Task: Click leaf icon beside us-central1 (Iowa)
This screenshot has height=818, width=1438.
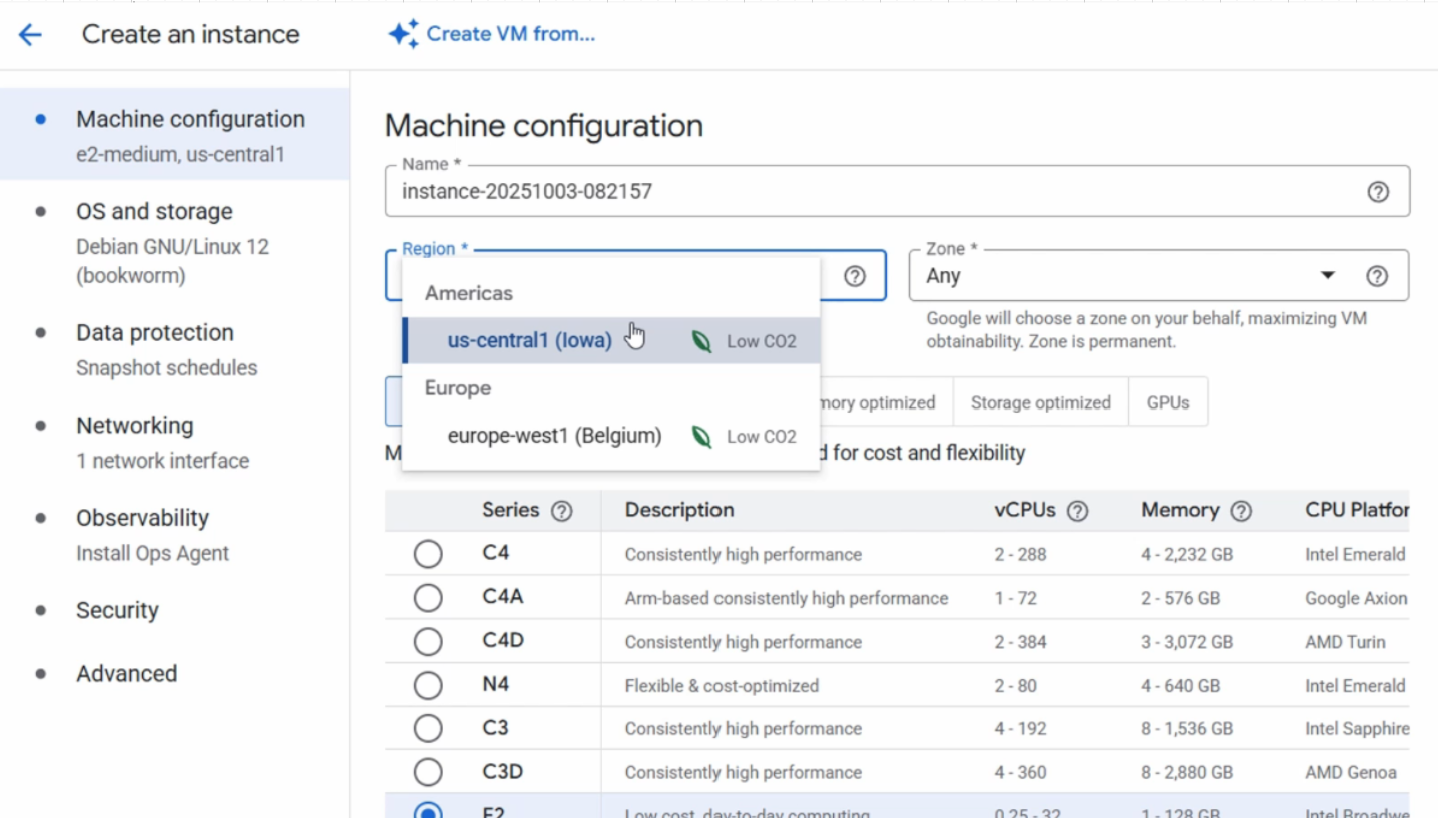Action: coord(702,341)
